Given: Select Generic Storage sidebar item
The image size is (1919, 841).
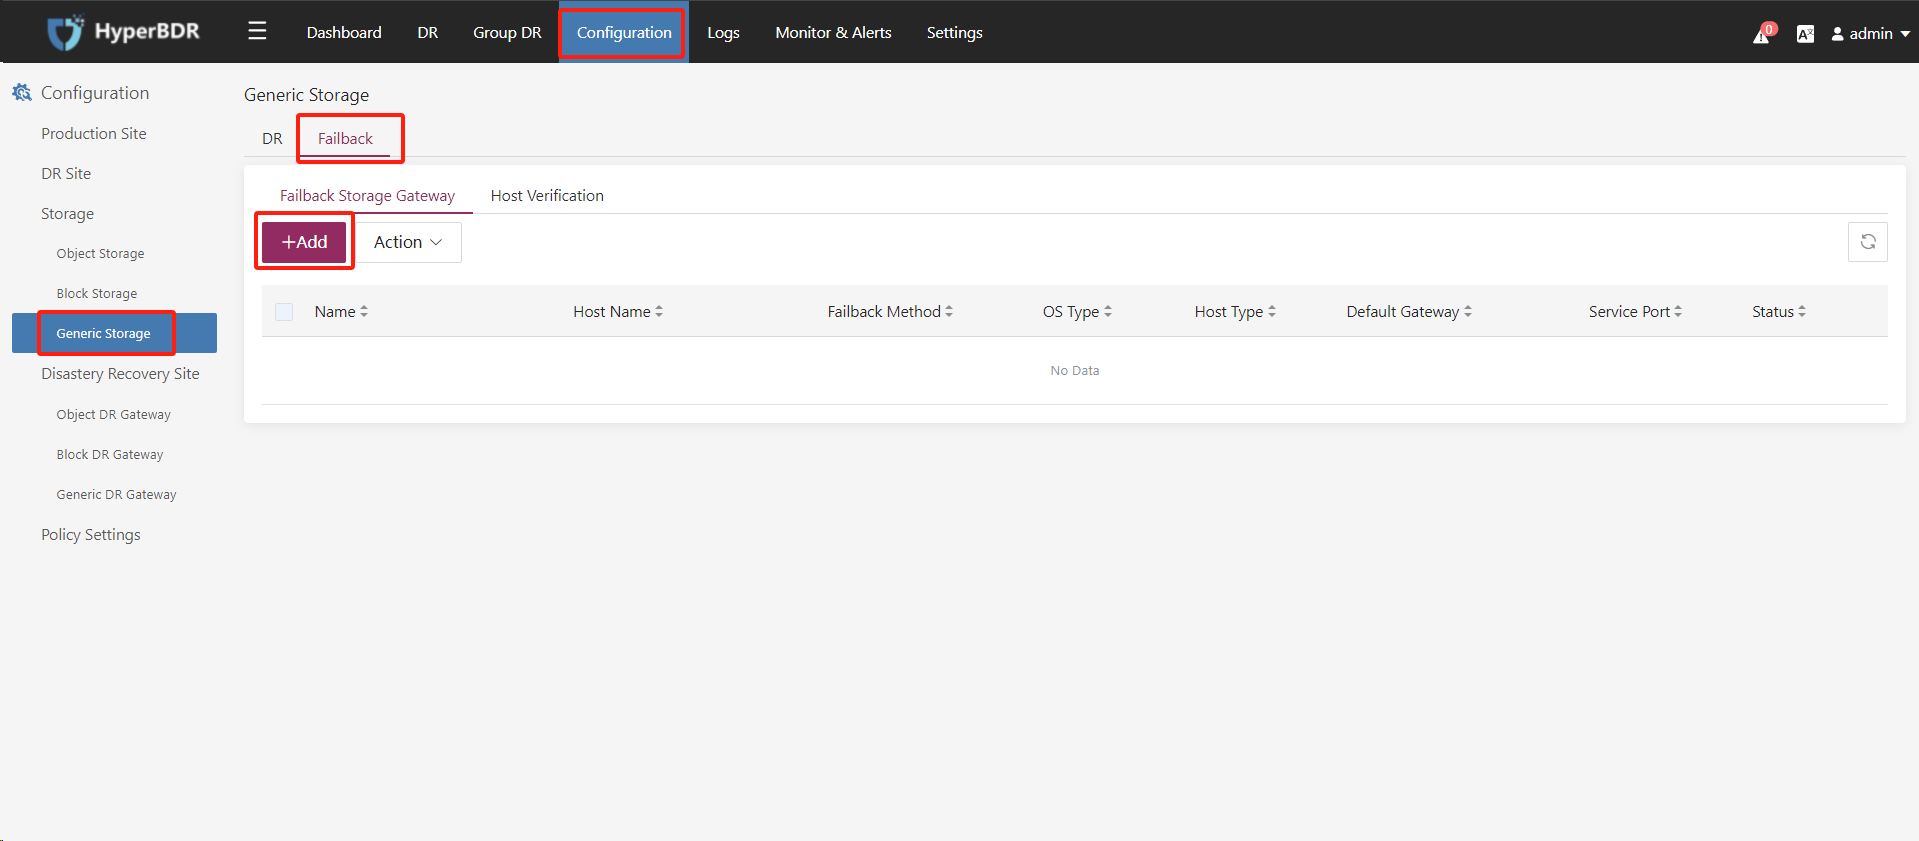Looking at the screenshot, I should tap(114, 333).
